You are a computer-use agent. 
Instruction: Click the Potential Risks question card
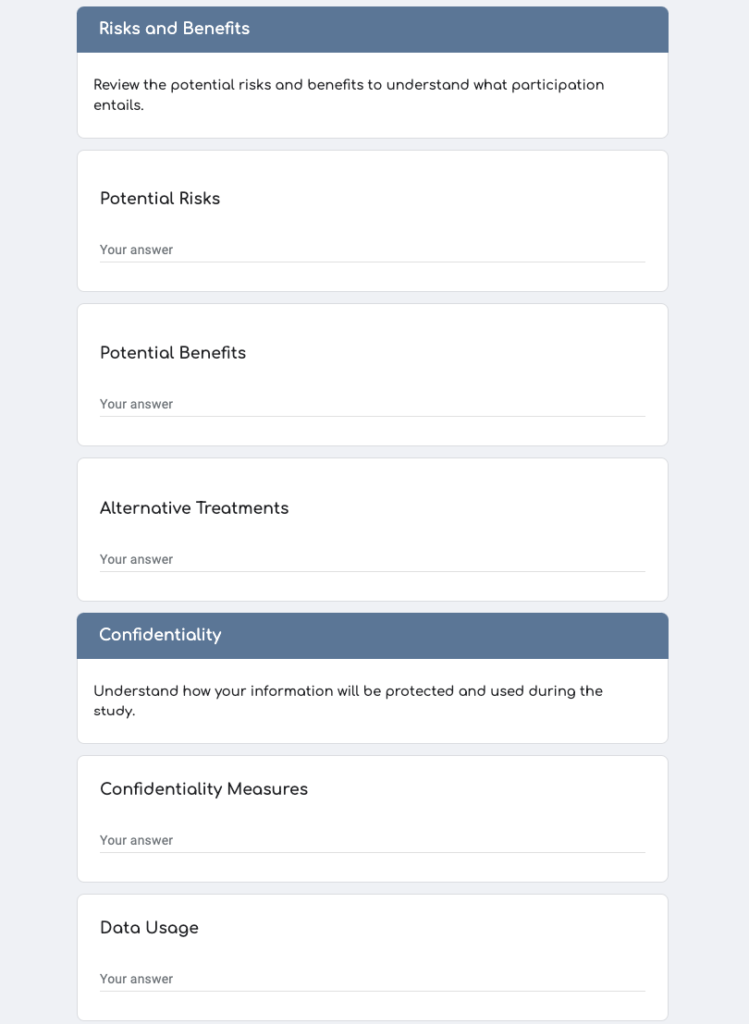[x=372, y=220]
